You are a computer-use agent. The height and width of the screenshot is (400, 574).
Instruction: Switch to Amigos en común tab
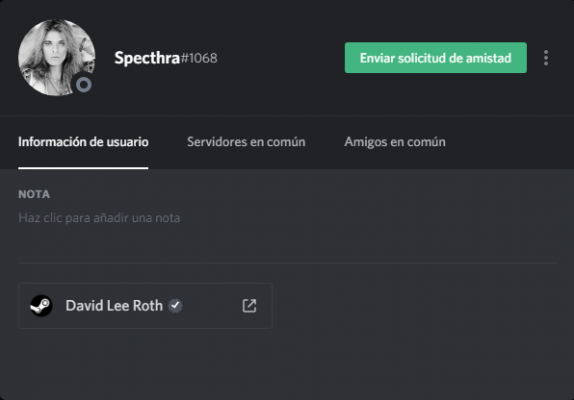click(395, 142)
